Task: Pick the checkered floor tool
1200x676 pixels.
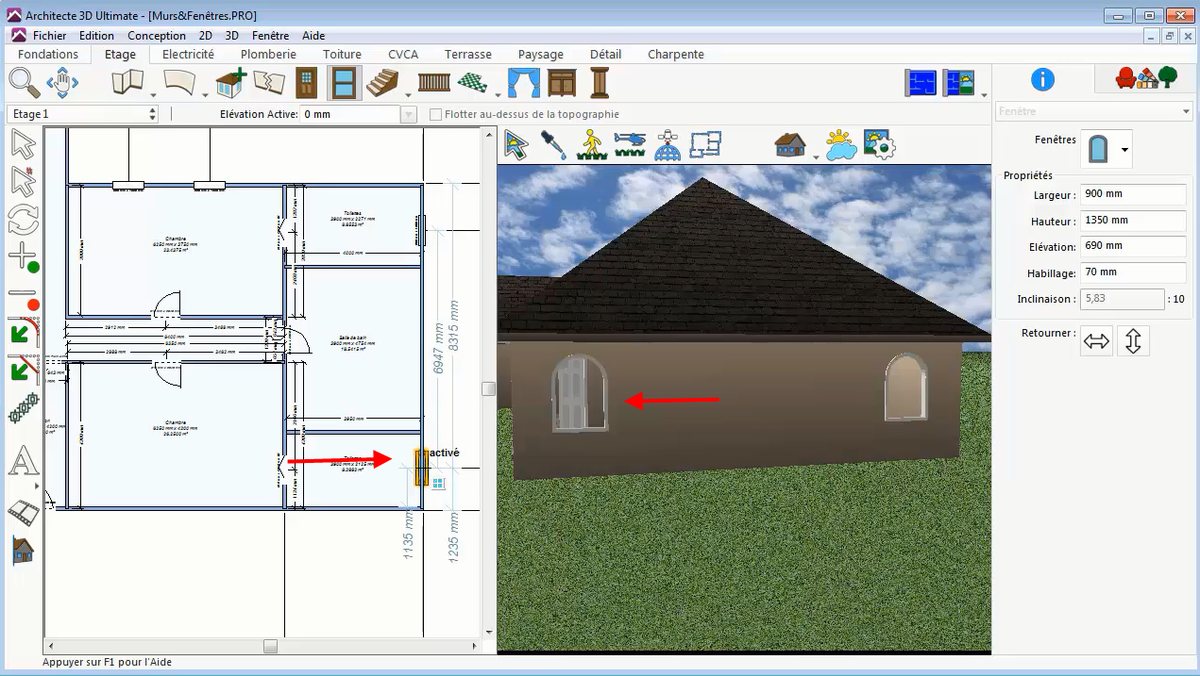Action: coord(472,83)
